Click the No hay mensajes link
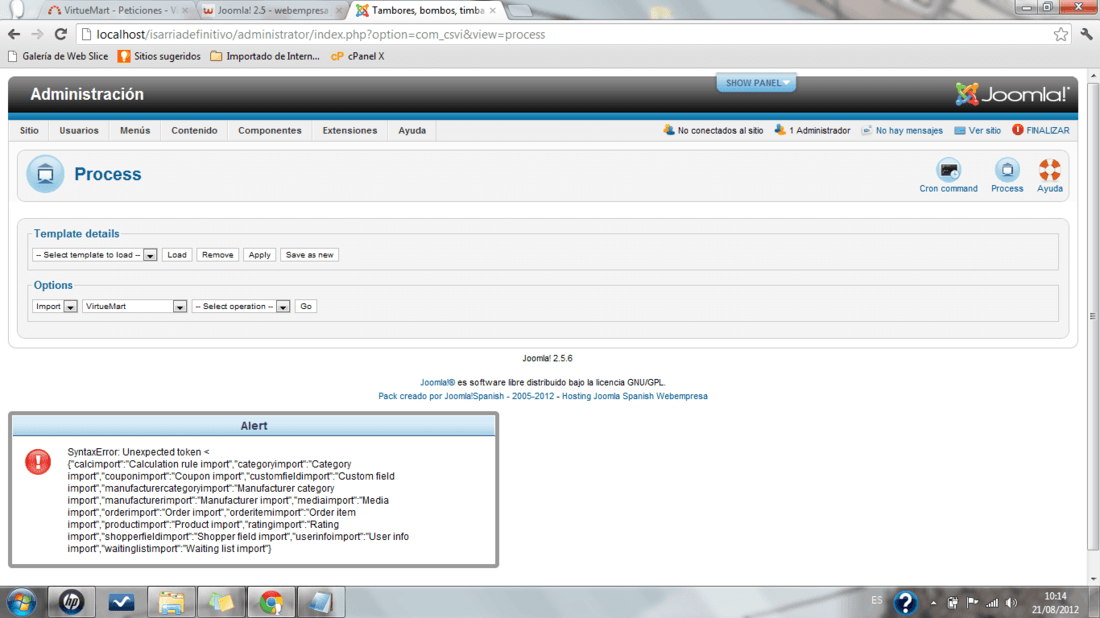 tap(901, 130)
